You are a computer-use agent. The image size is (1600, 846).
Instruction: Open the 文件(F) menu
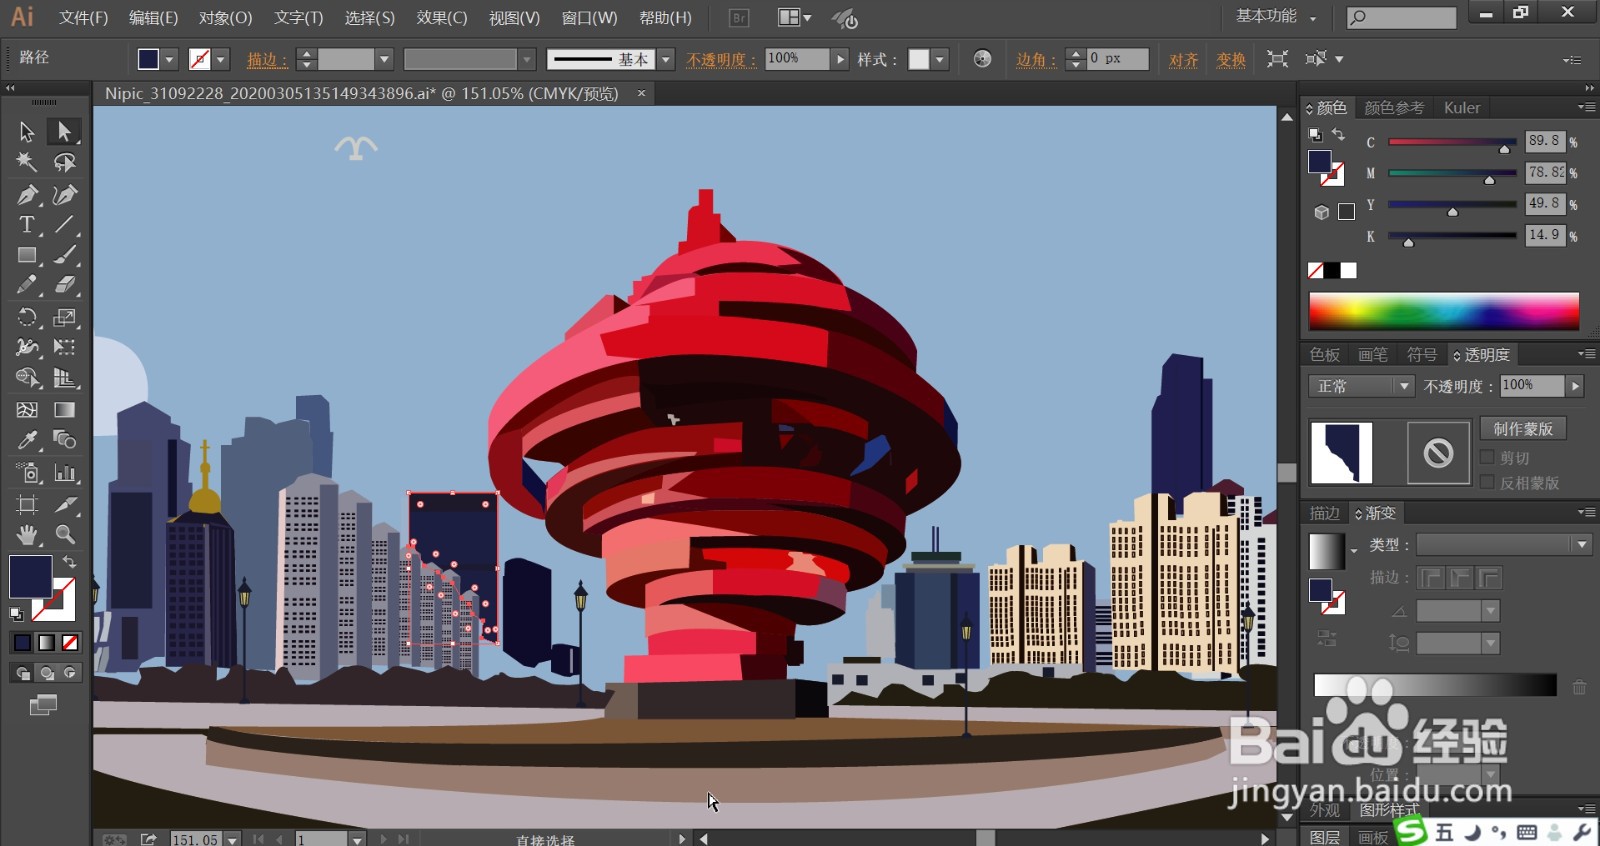tap(83, 18)
